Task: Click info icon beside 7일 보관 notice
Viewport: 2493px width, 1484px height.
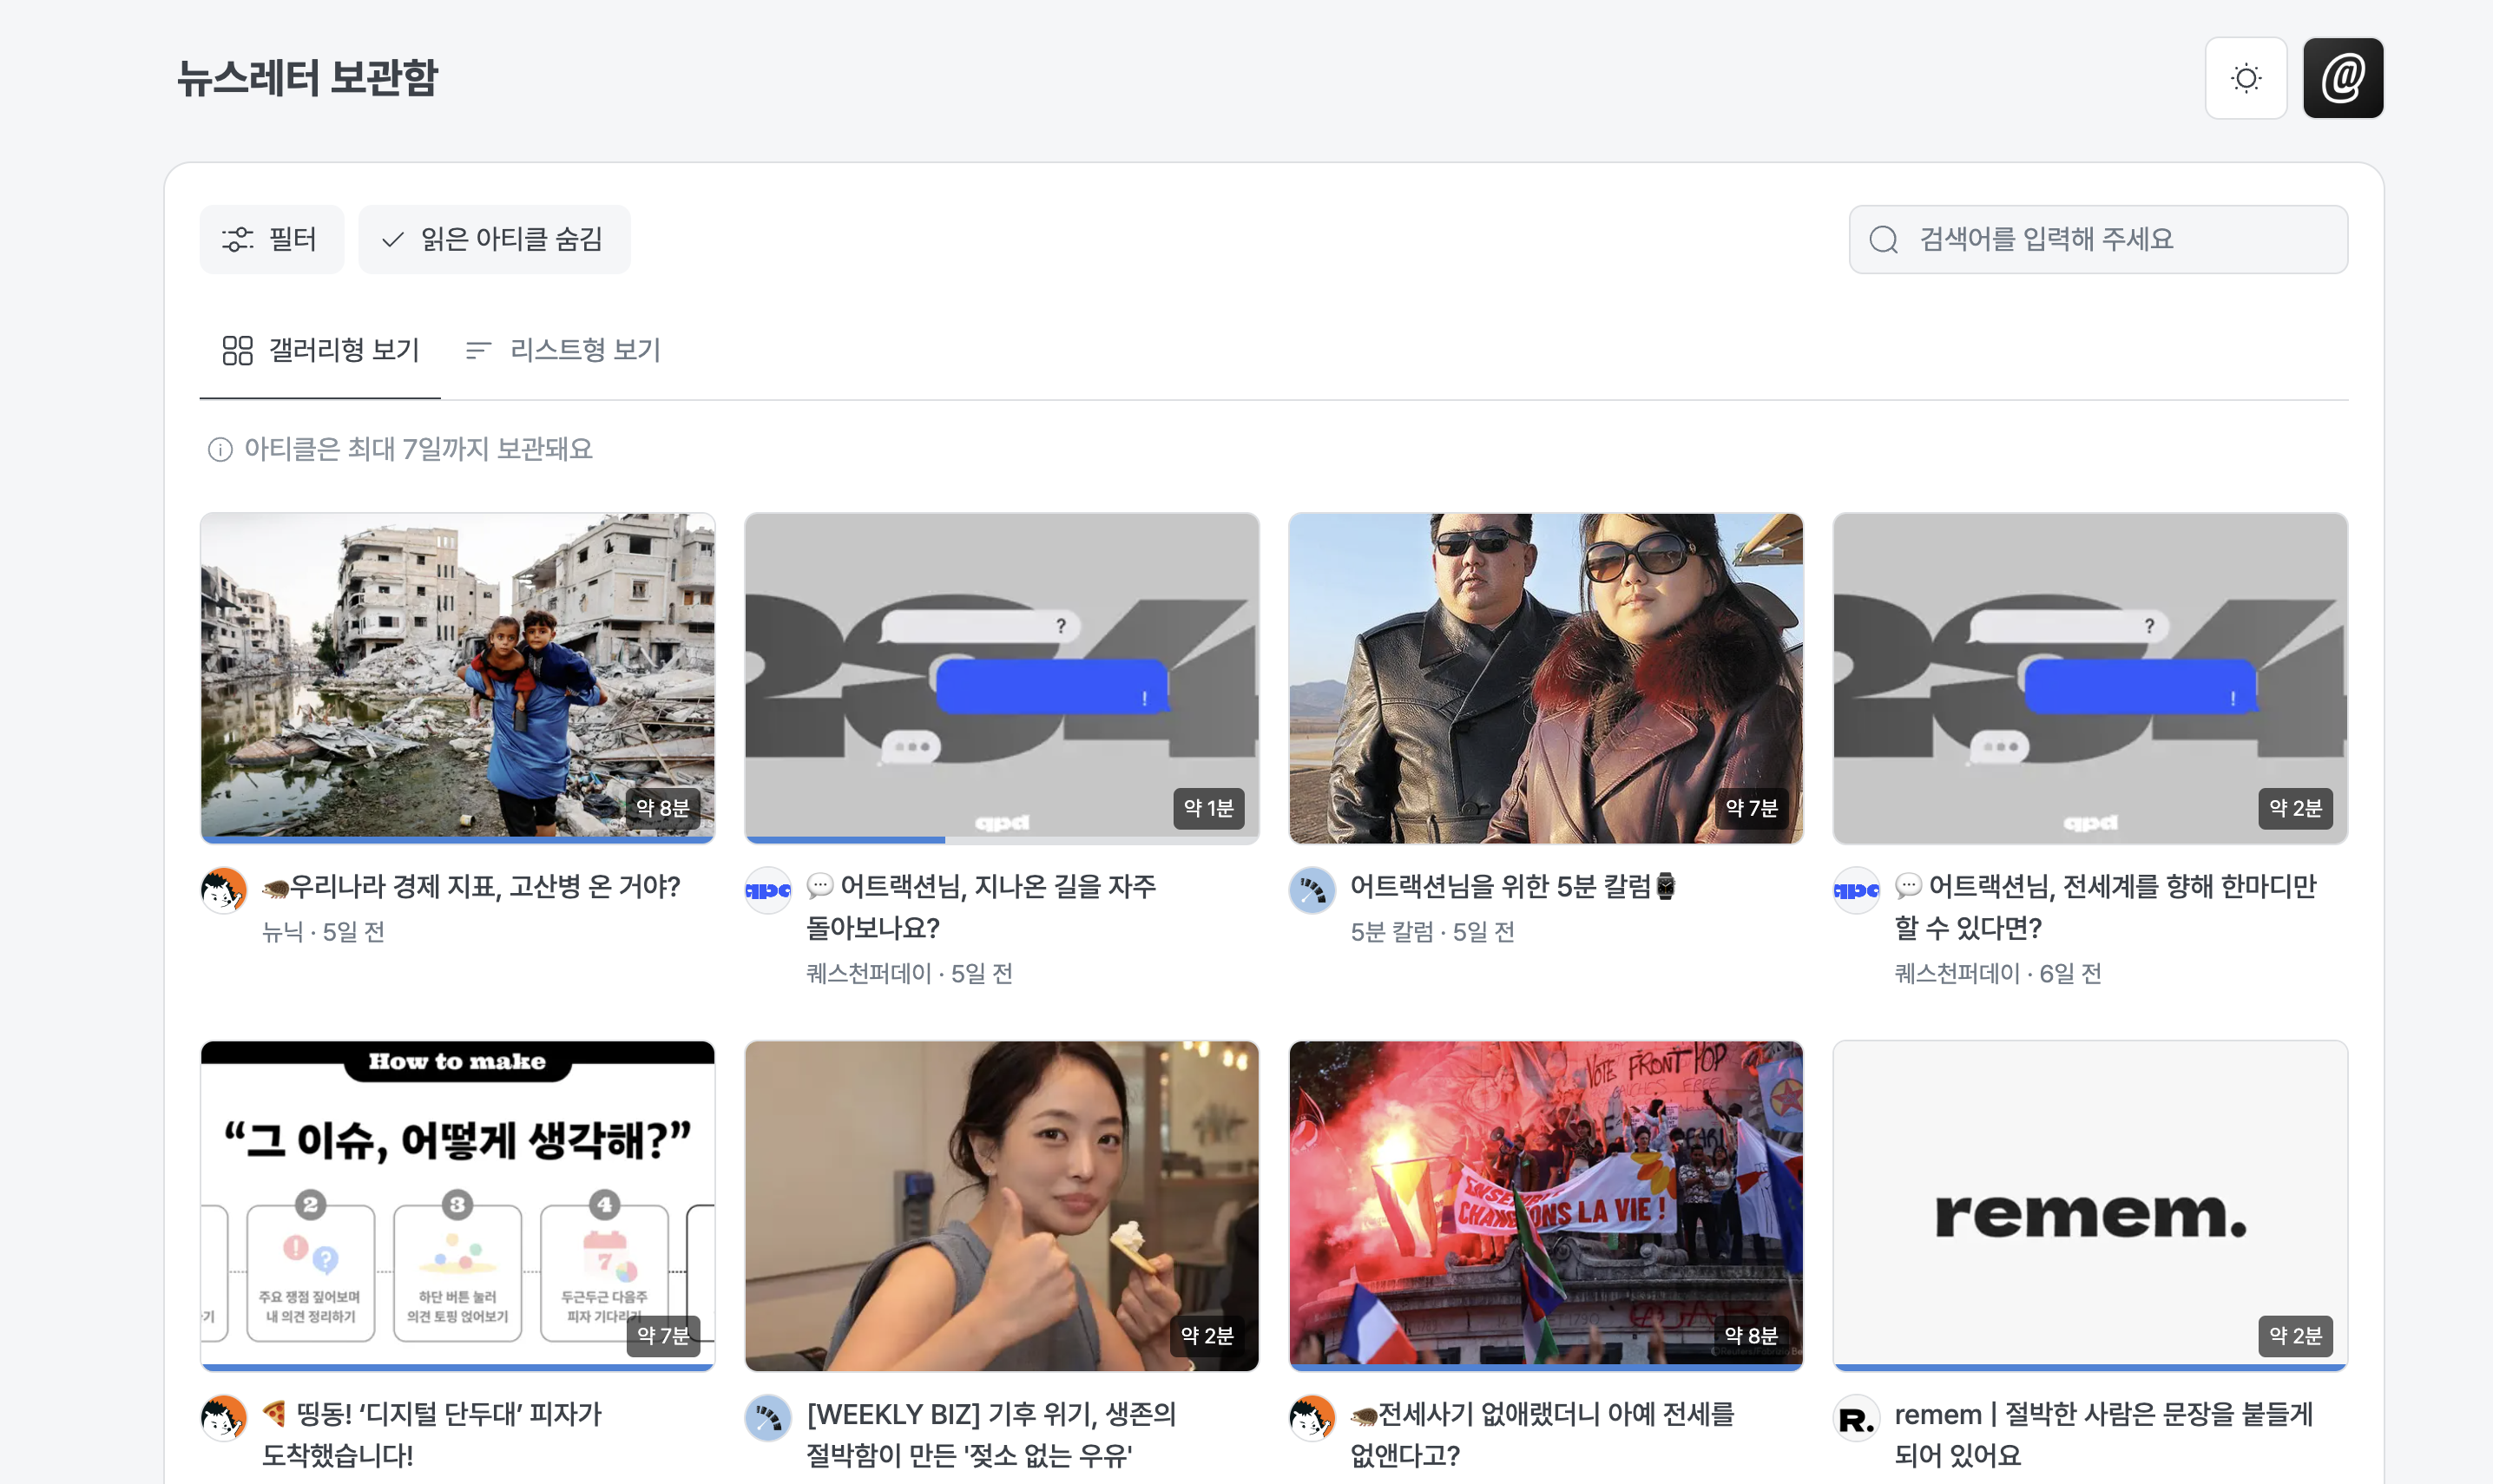Action: (x=220, y=450)
